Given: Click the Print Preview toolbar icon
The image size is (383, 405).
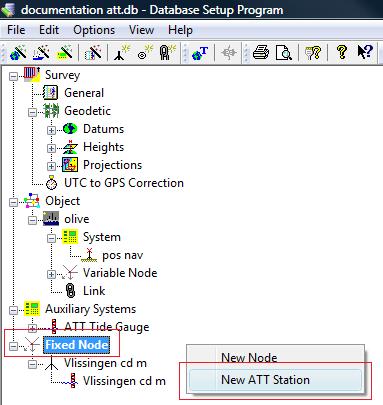Looking at the screenshot, I should 284,53.
